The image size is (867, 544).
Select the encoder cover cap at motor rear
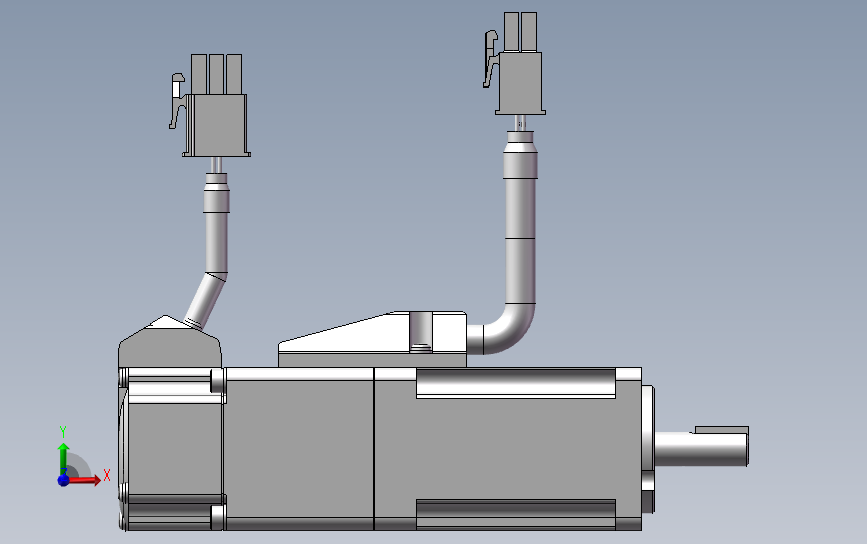point(169,342)
